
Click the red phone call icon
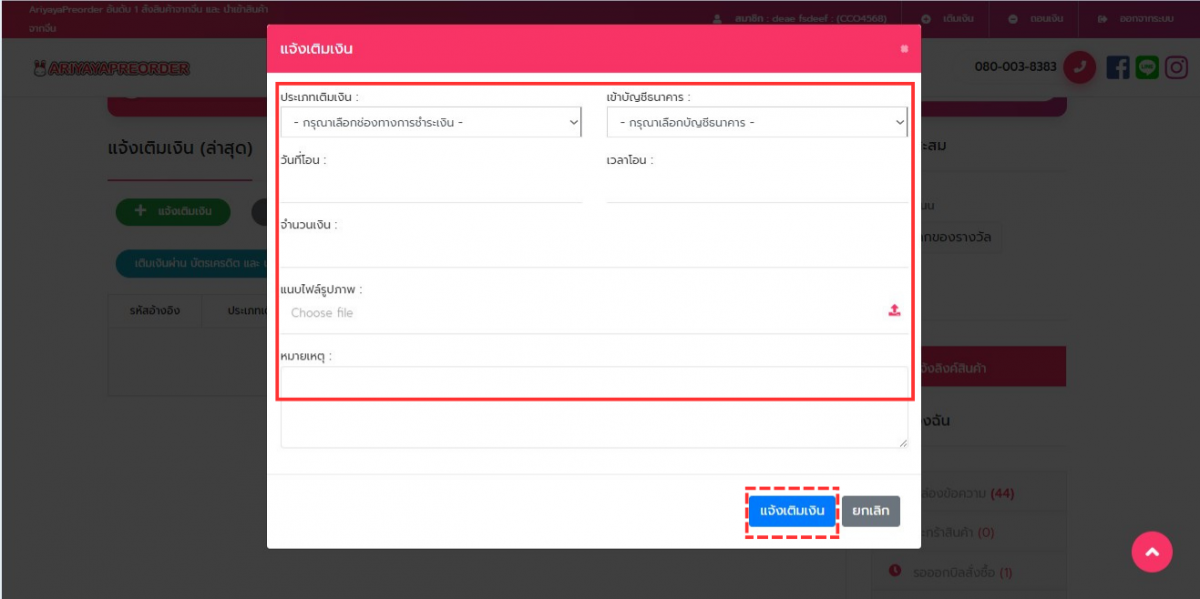pyautogui.click(x=1079, y=67)
